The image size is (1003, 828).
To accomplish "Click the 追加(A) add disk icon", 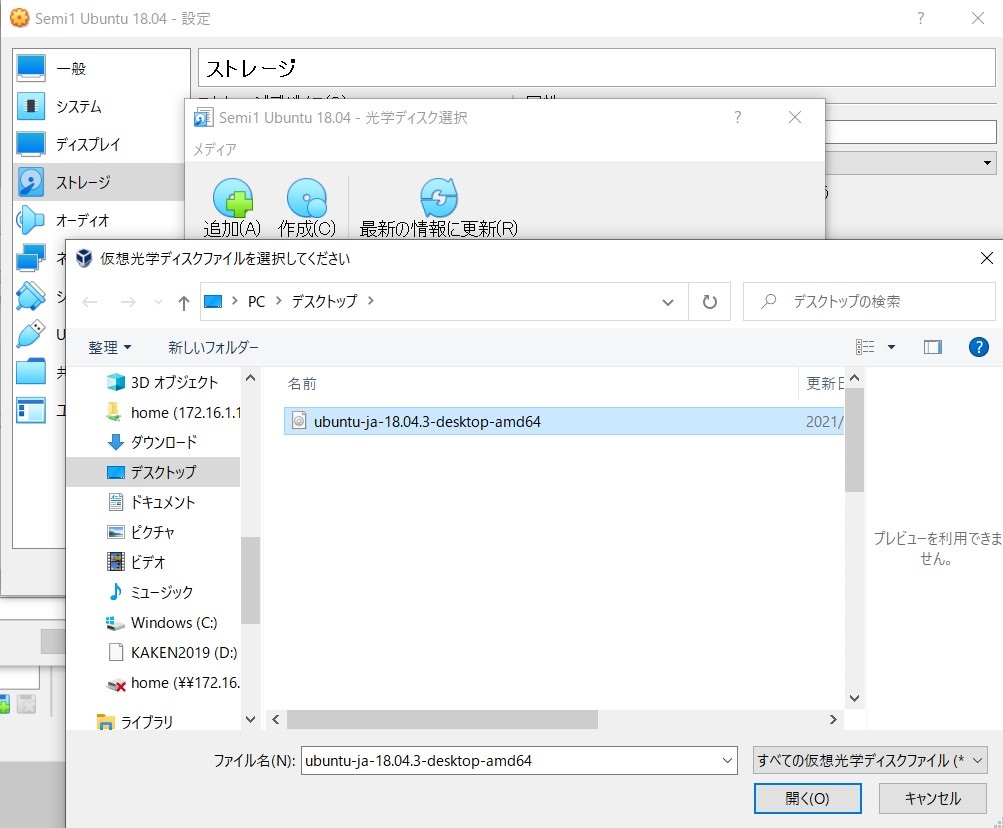I will pos(232,198).
